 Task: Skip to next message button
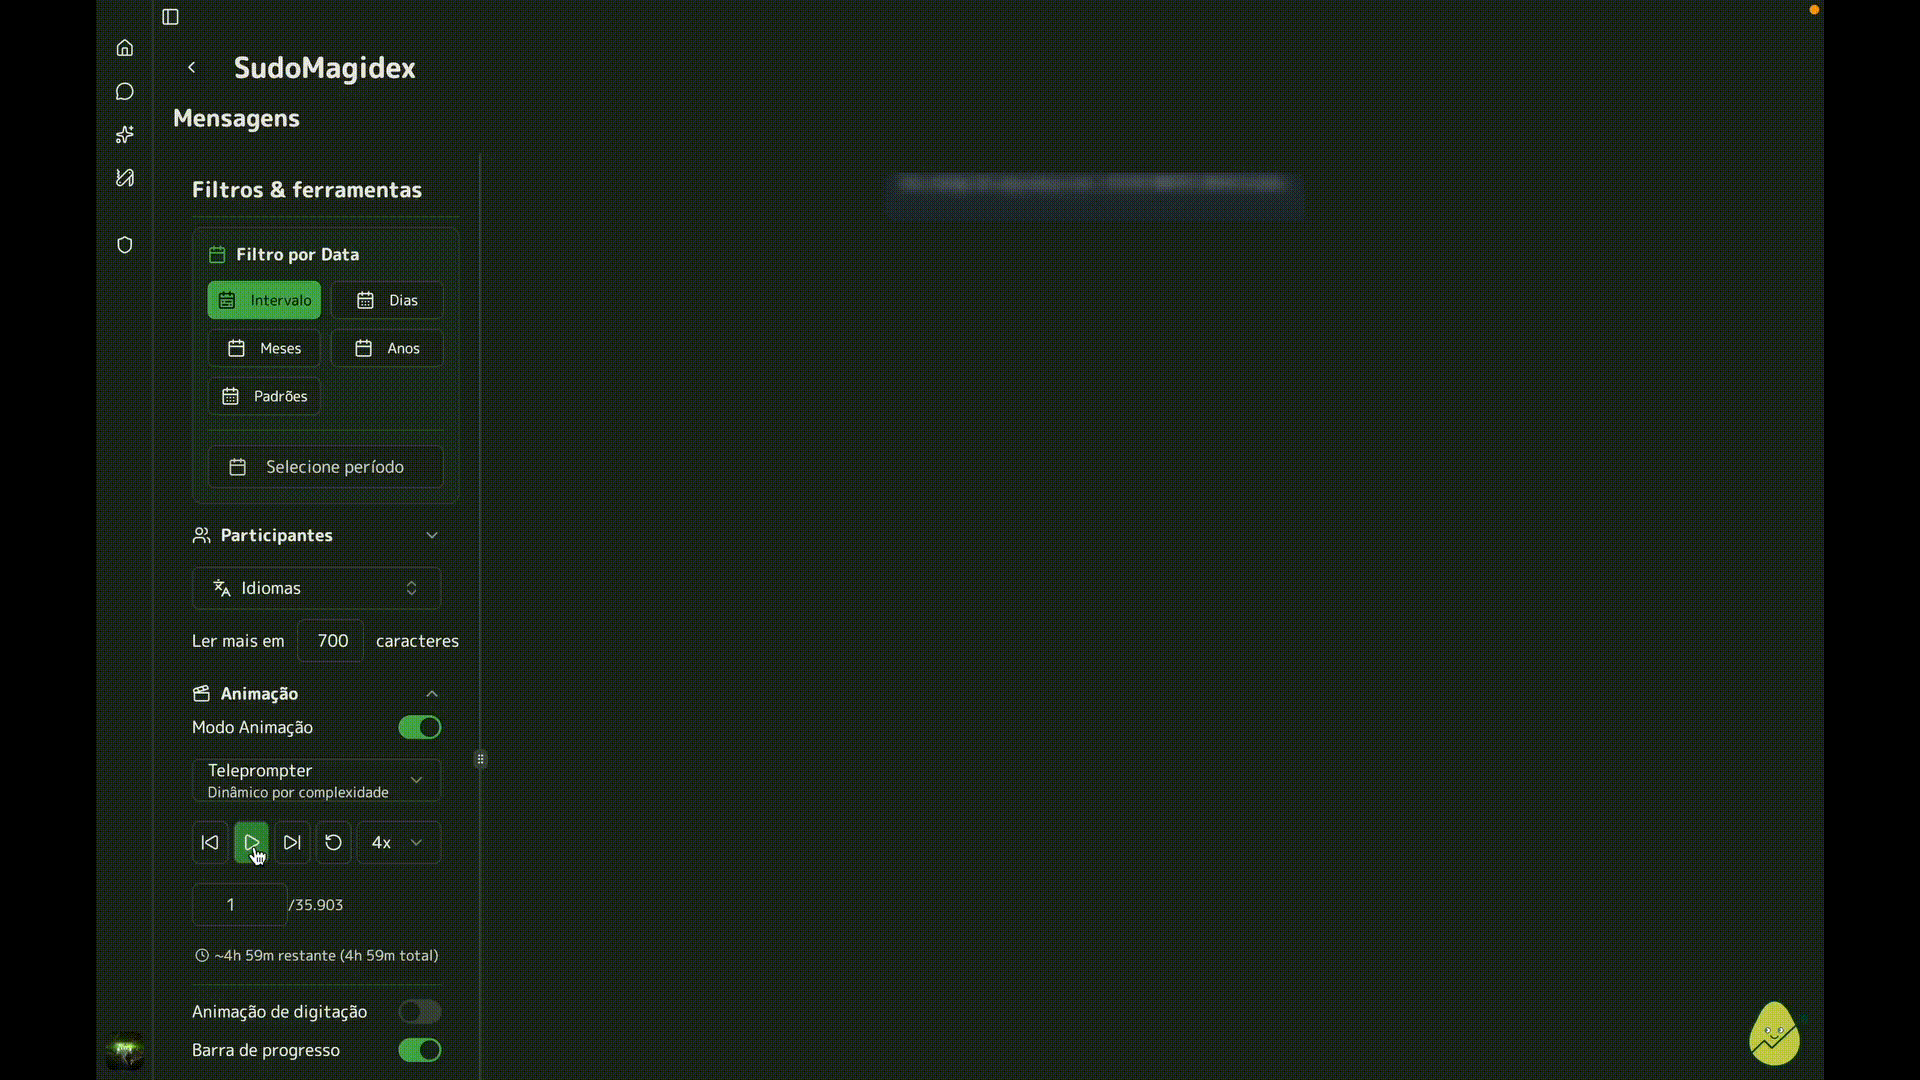click(x=292, y=843)
